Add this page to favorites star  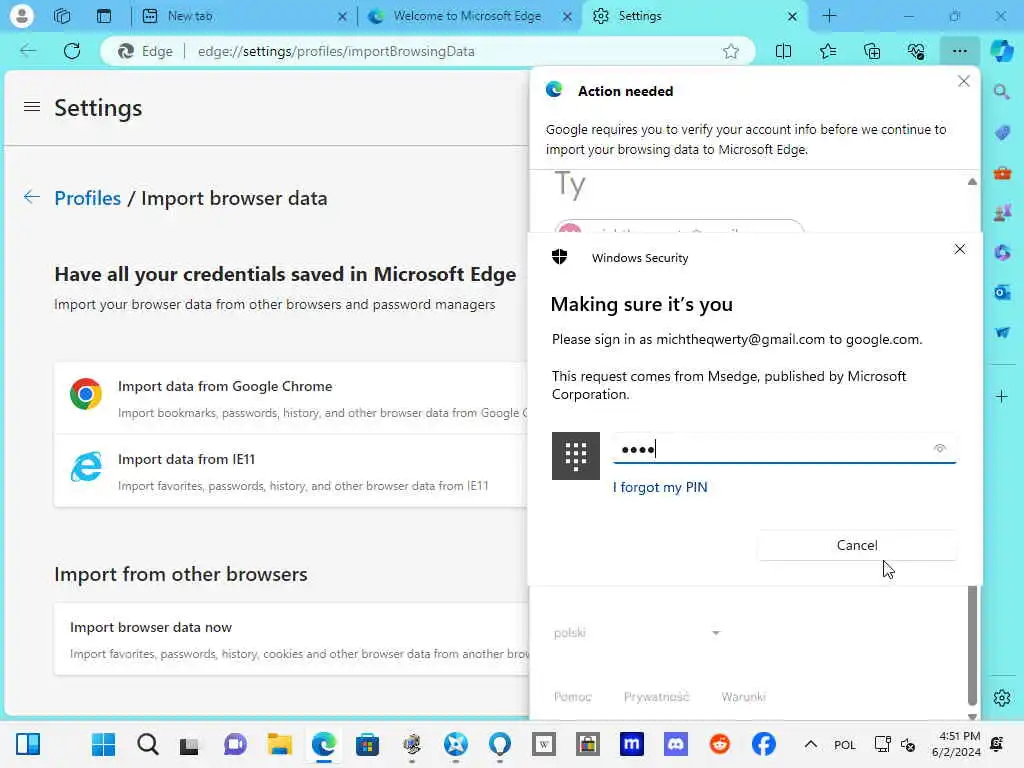pos(731,51)
